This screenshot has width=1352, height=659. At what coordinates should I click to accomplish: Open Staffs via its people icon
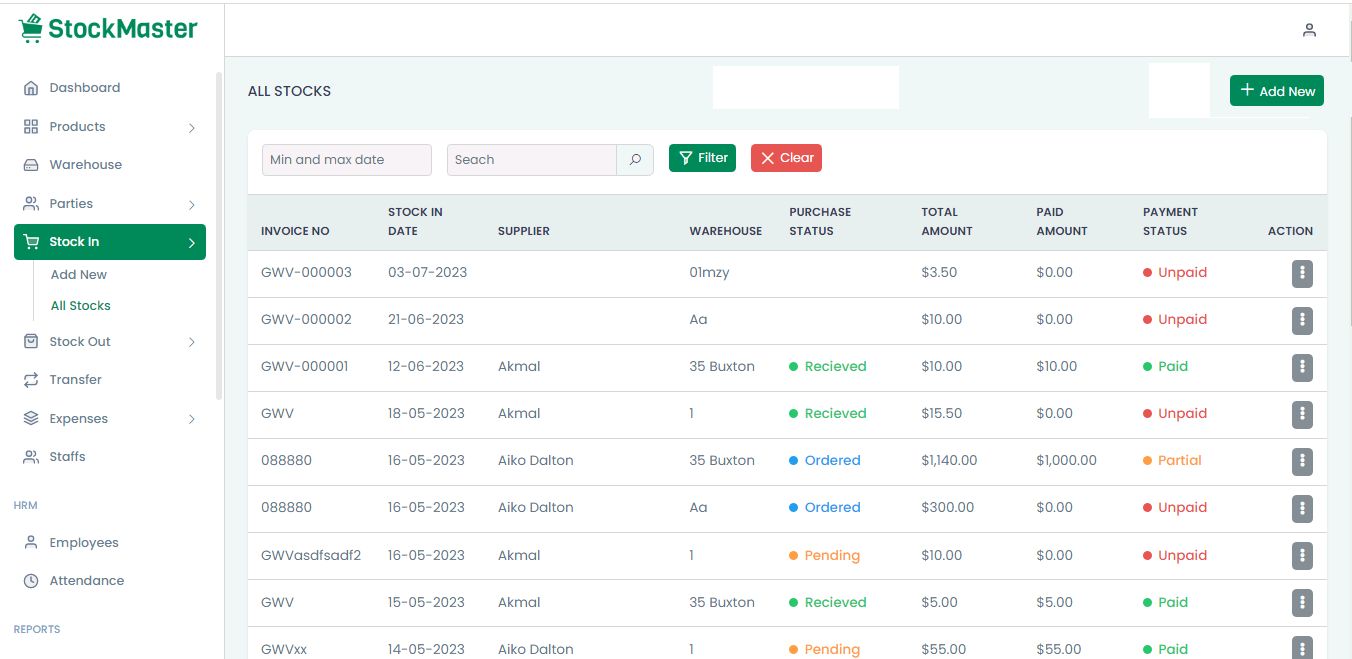pos(31,457)
